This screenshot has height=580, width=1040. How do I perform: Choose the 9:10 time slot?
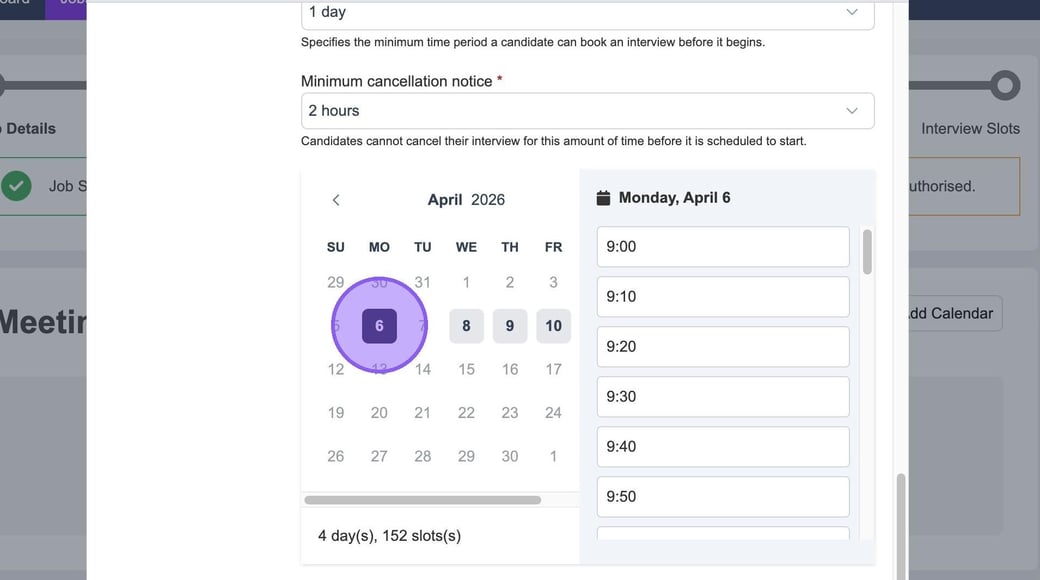722,297
